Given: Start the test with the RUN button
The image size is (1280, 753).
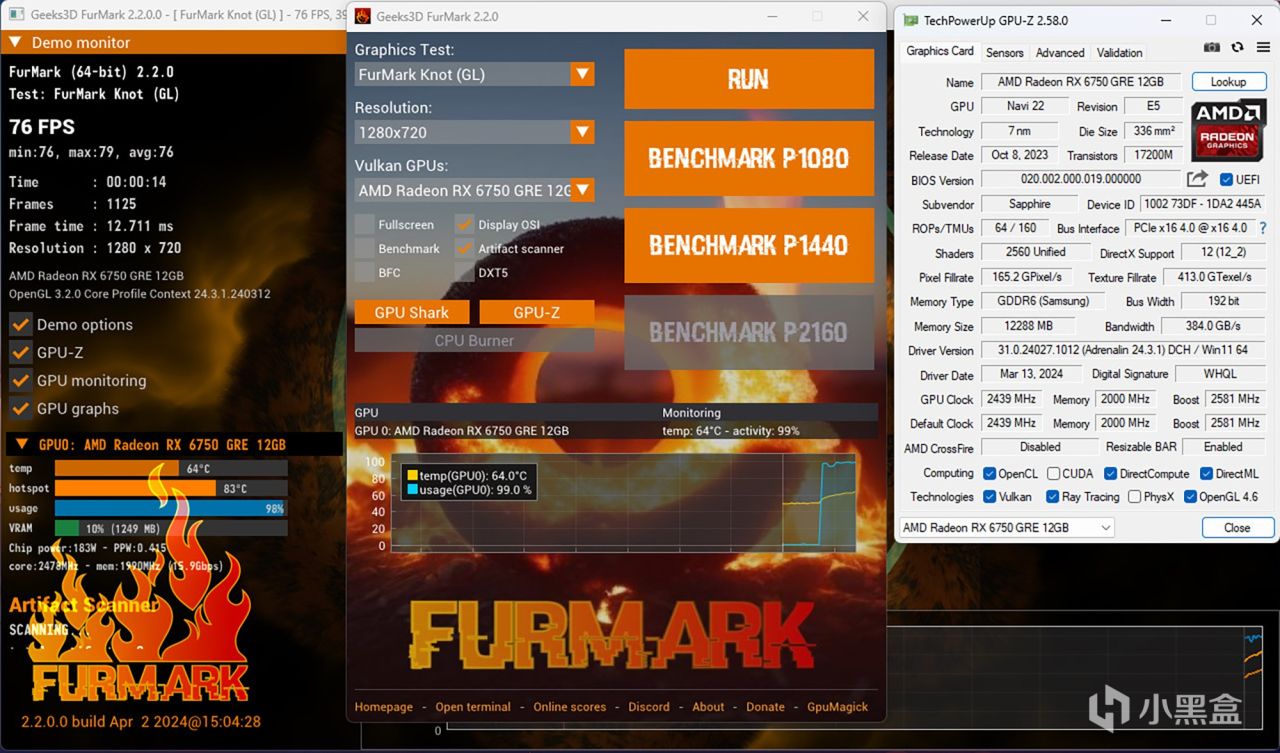Looking at the screenshot, I should 749,79.
